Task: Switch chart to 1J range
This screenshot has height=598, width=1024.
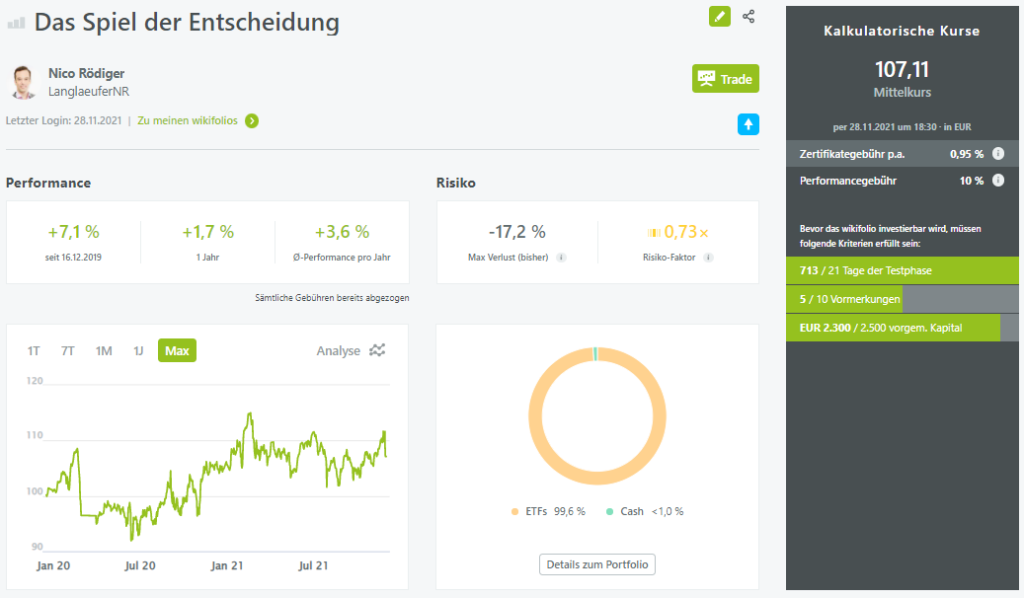Action: point(138,351)
